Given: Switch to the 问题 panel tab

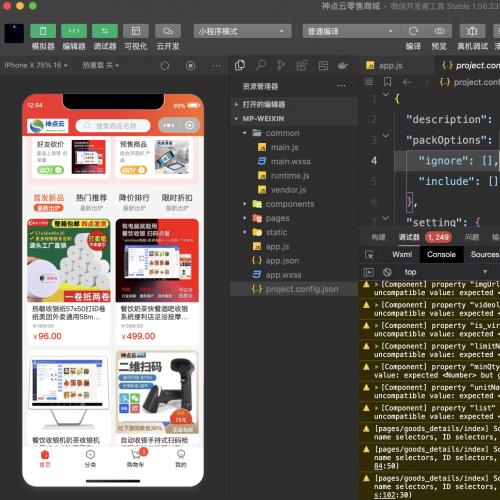Looking at the screenshot, I should 472,237.
